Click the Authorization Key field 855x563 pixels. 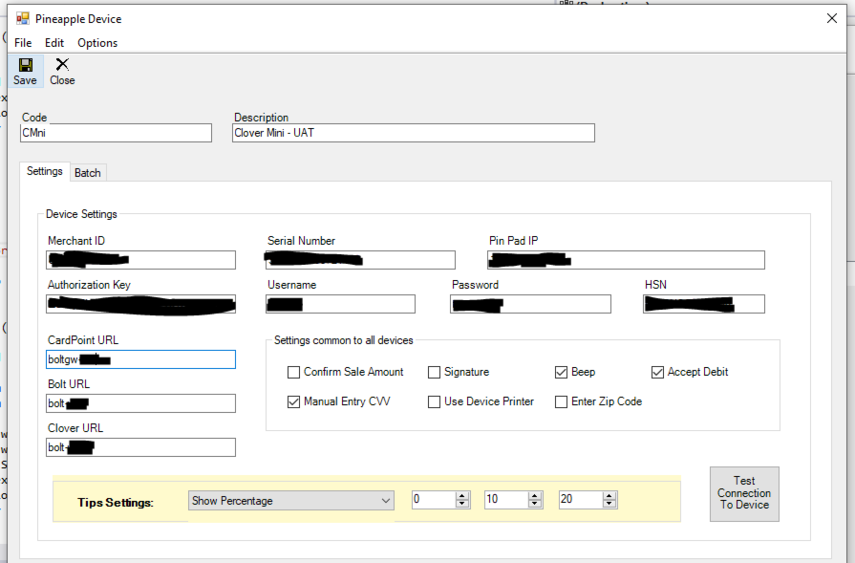(x=141, y=304)
